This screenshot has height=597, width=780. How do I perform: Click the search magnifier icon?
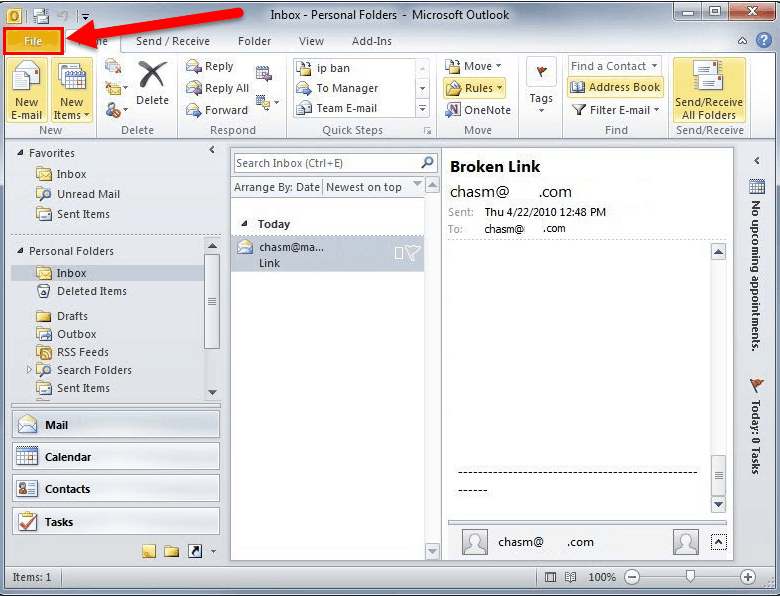coord(427,162)
